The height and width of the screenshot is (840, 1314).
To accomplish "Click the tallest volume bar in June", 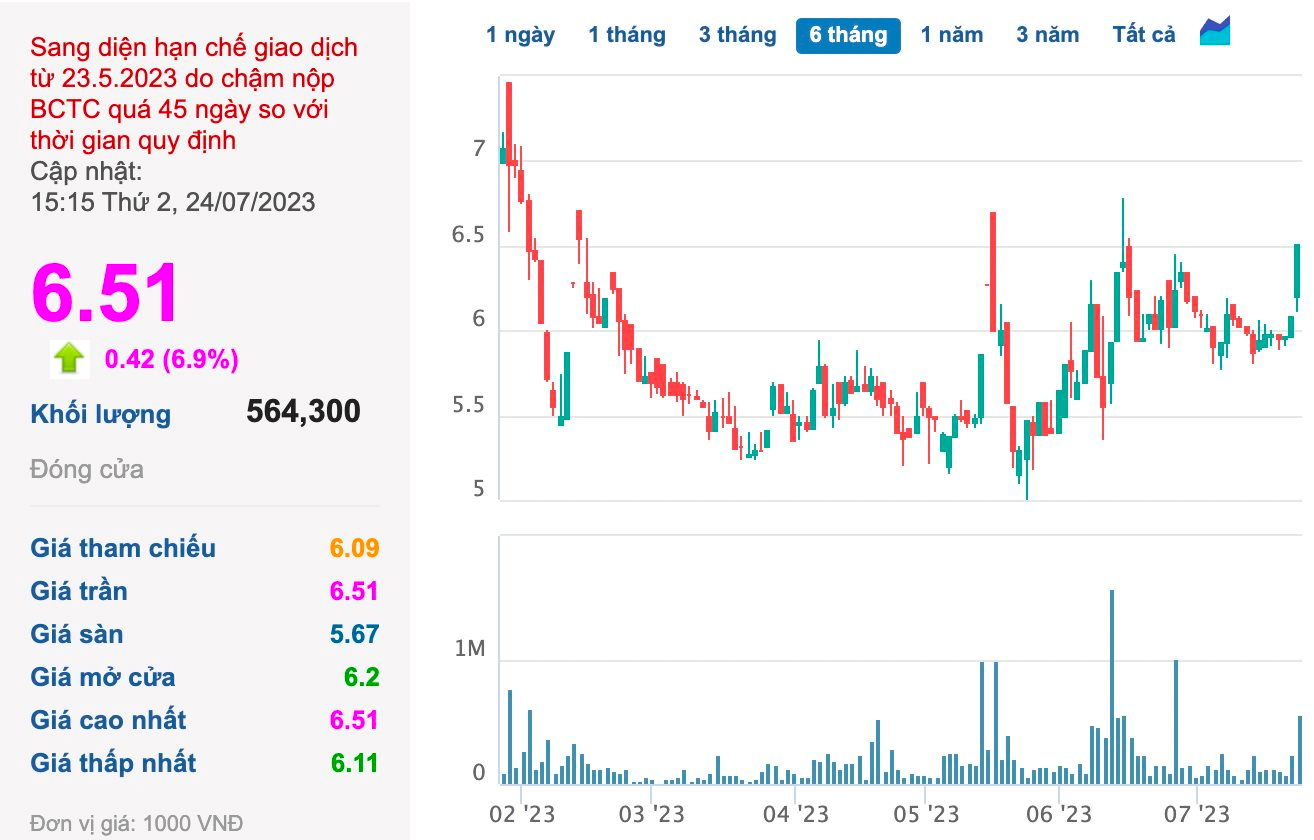I will [x=1112, y=687].
